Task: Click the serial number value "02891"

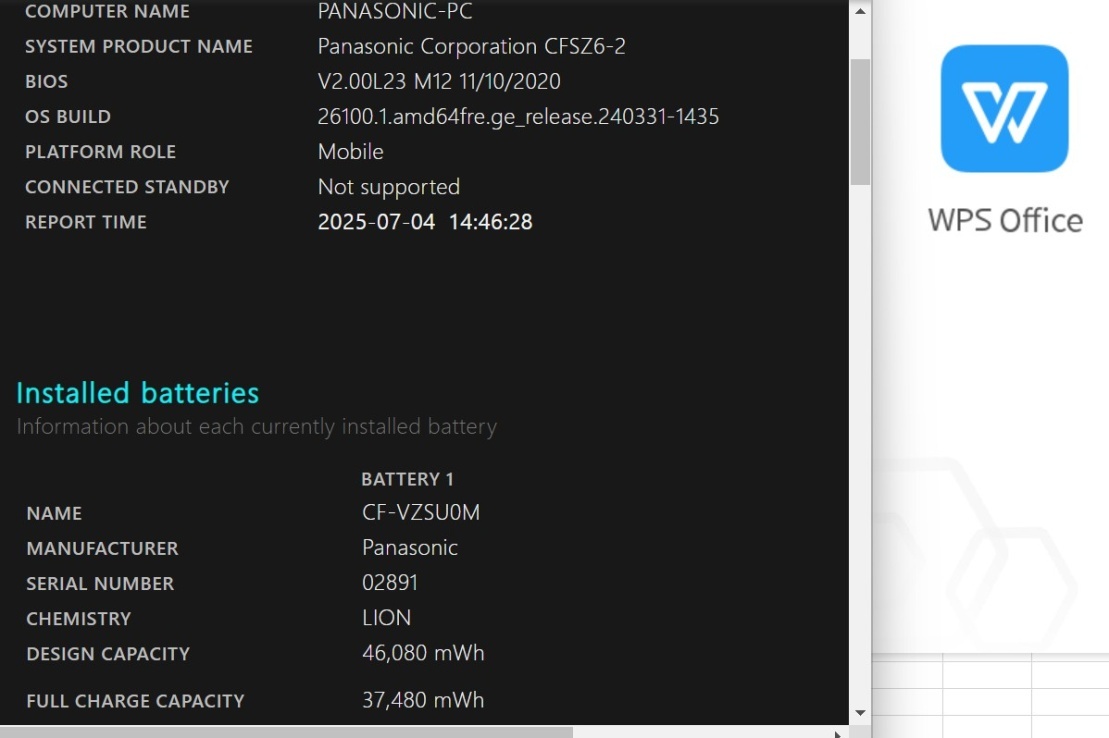Action: 390,583
